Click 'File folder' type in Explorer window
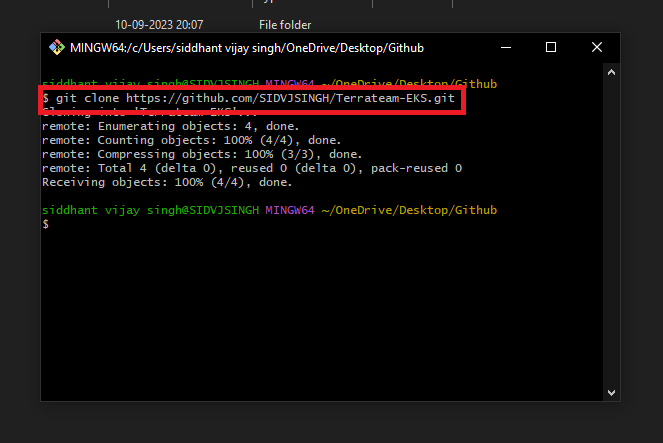This screenshot has width=663, height=443. tap(285, 25)
